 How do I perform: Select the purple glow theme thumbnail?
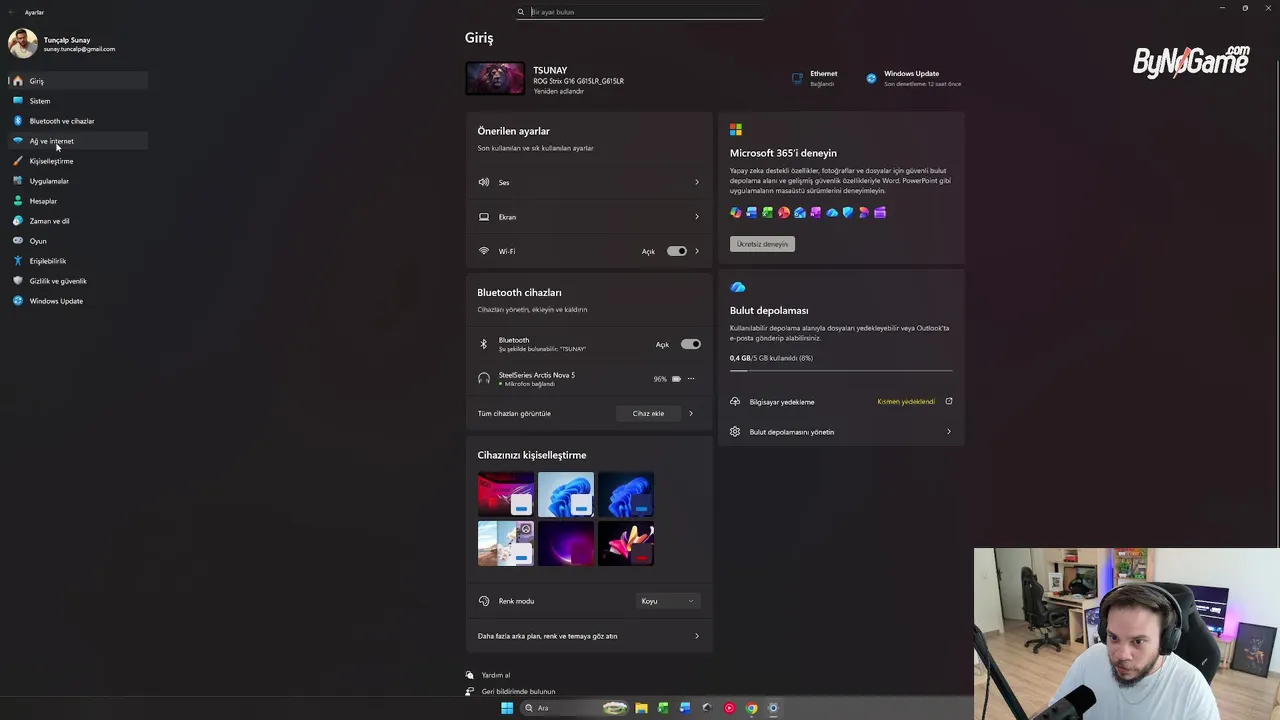tap(566, 543)
